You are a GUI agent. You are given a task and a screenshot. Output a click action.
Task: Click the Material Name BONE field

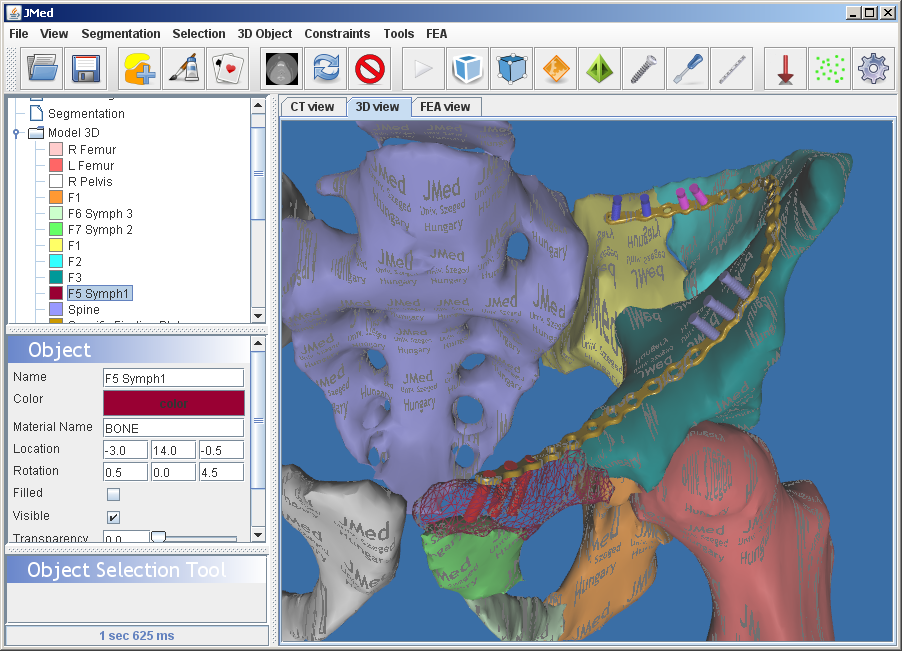[x=174, y=428]
